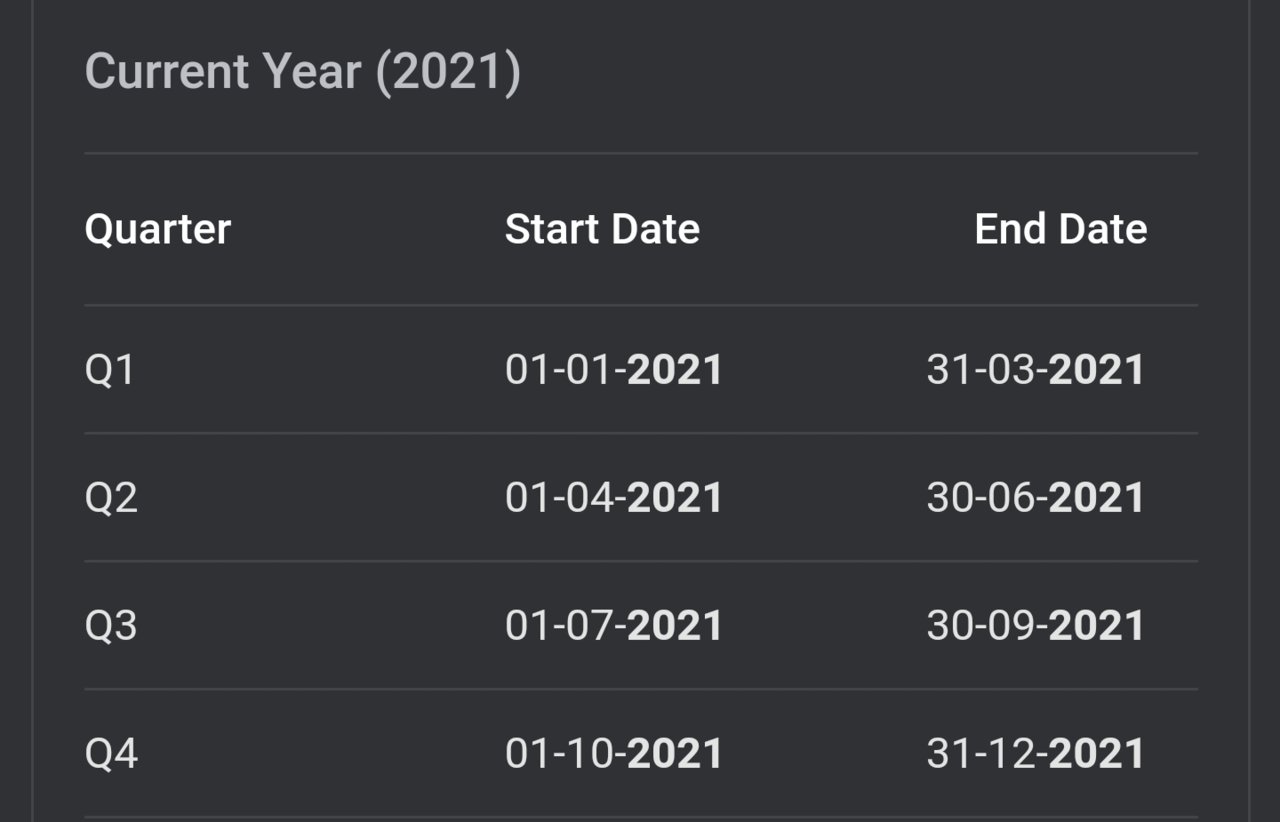Image resolution: width=1280 pixels, height=822 pixels.
Task: Select end date 31-12-2021
Action: (x=1036, y=754)
